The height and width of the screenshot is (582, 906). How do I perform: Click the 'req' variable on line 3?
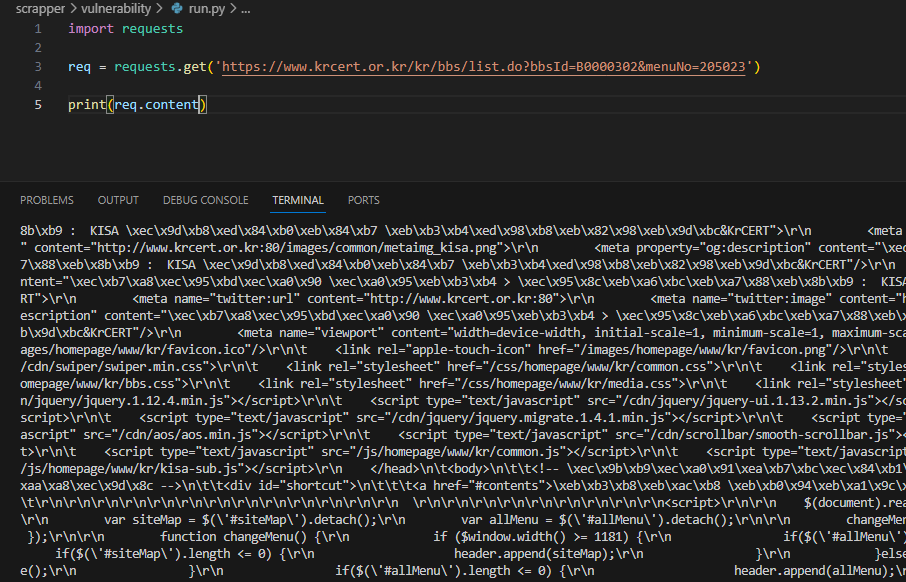[79, 67]
